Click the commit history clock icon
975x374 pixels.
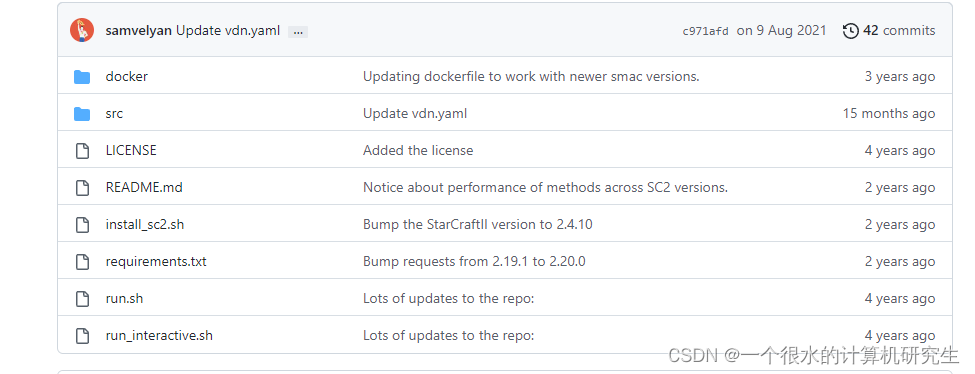tap(851, 30)
